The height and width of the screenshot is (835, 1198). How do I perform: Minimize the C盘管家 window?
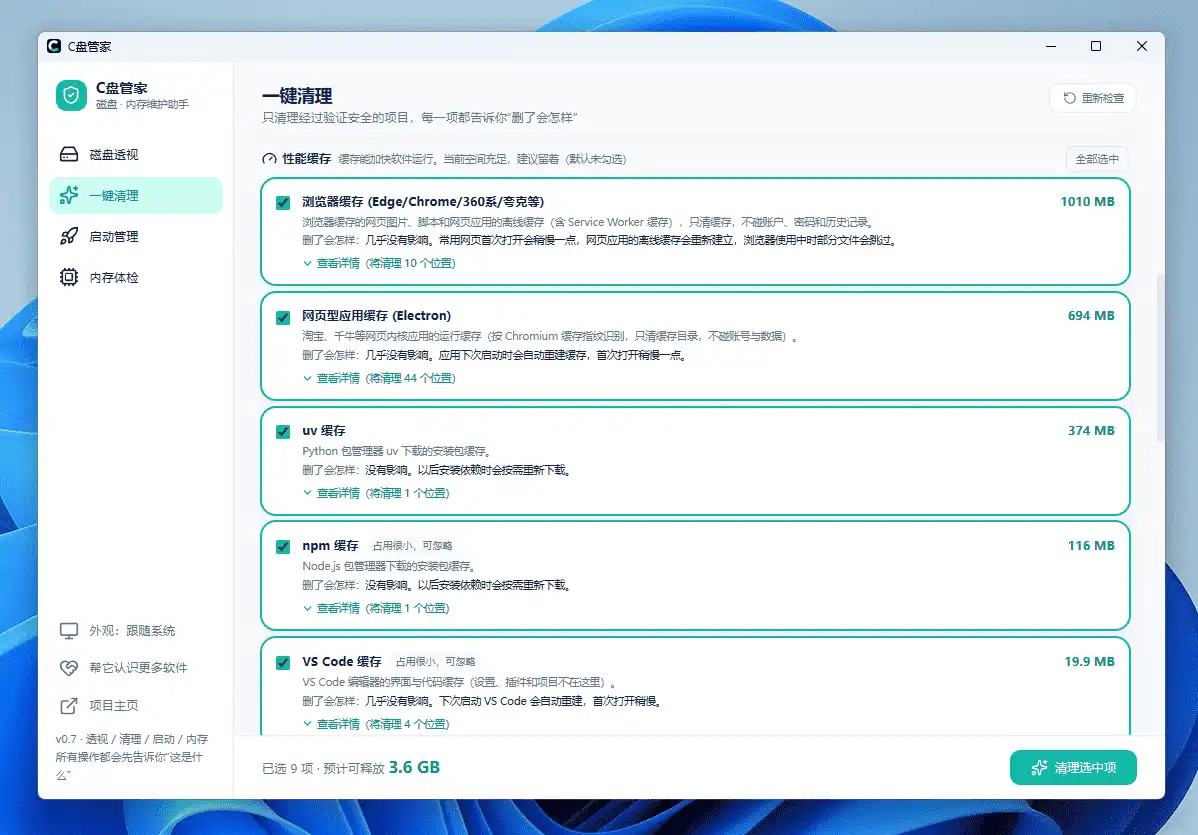[x=1051, y=47]
